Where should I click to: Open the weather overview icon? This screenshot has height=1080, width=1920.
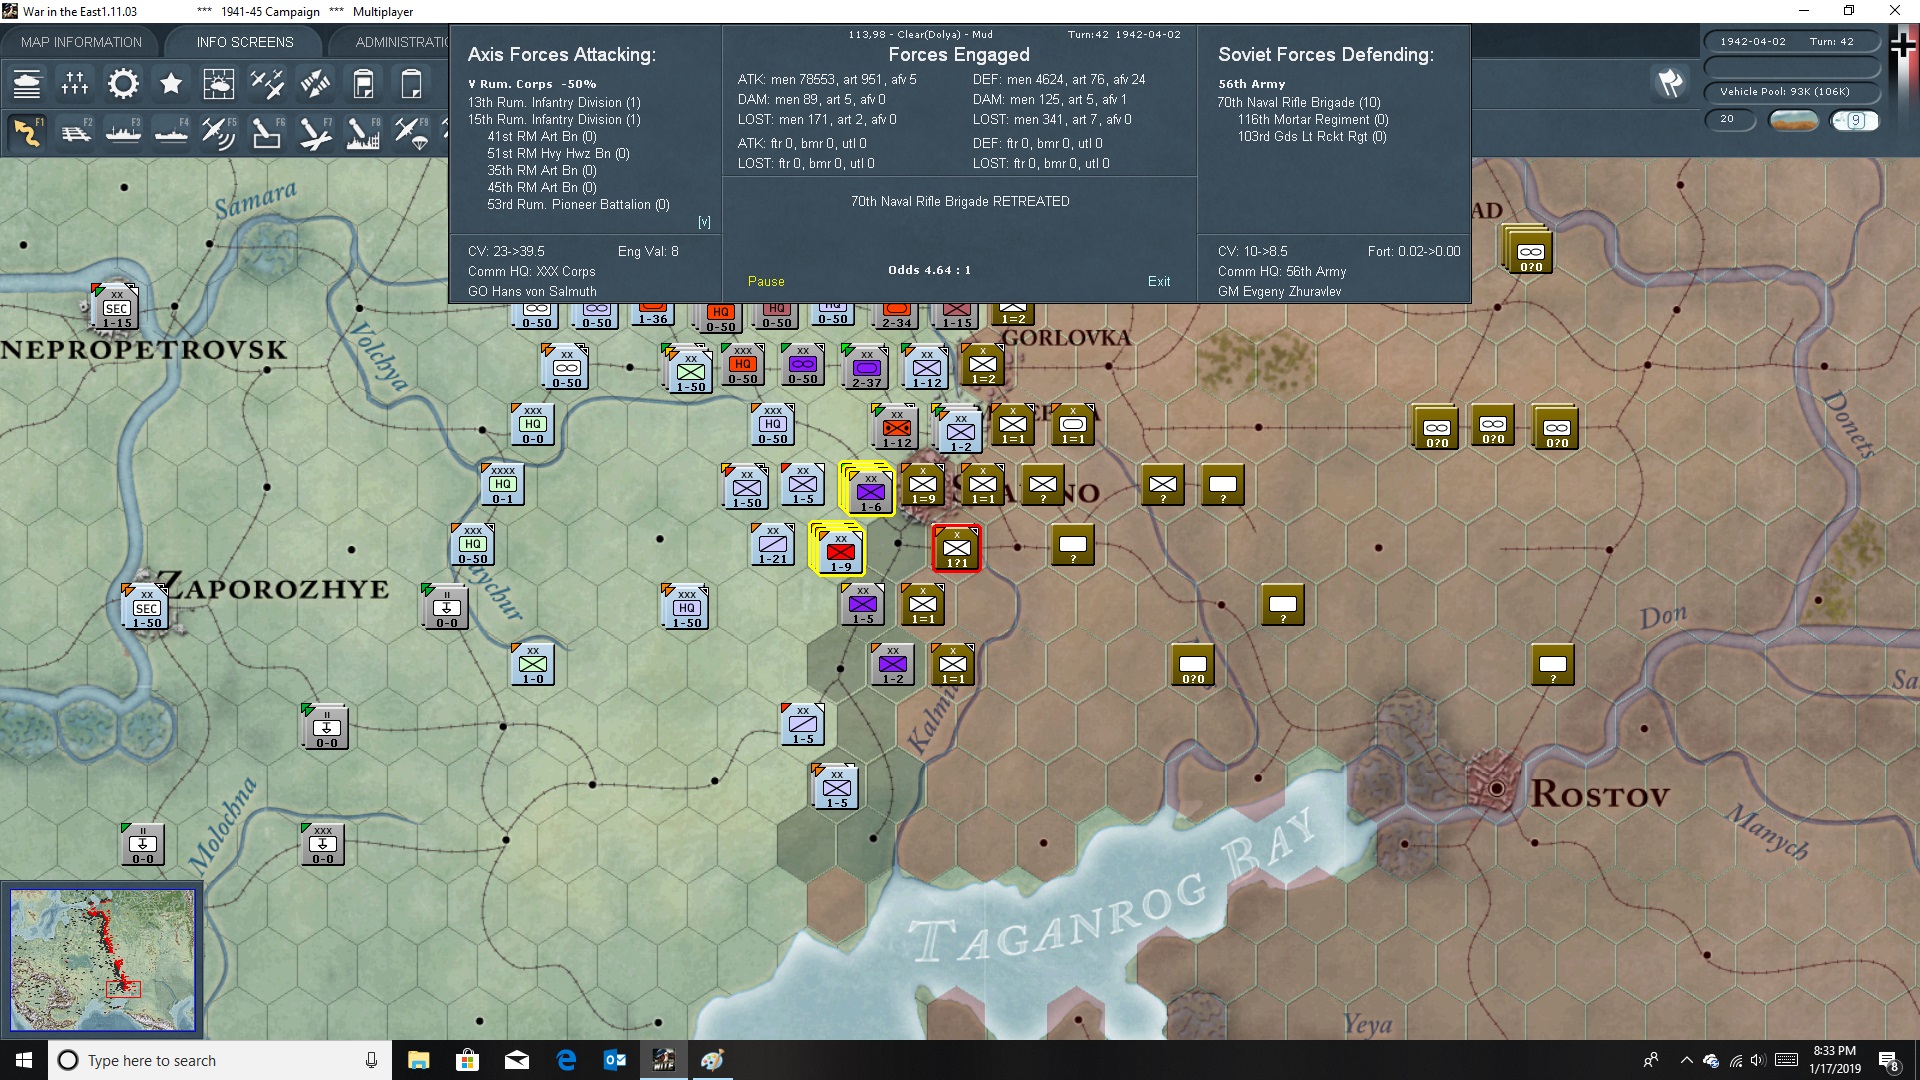219,84
